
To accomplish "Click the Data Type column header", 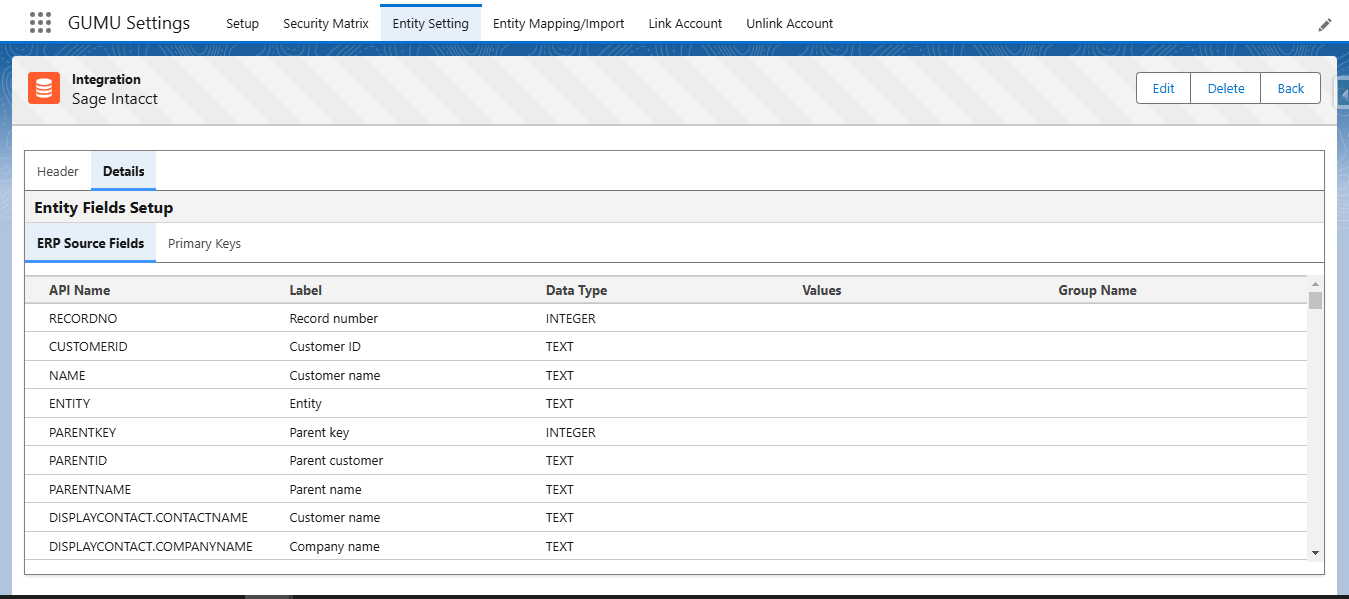I will tap(576, 290).
